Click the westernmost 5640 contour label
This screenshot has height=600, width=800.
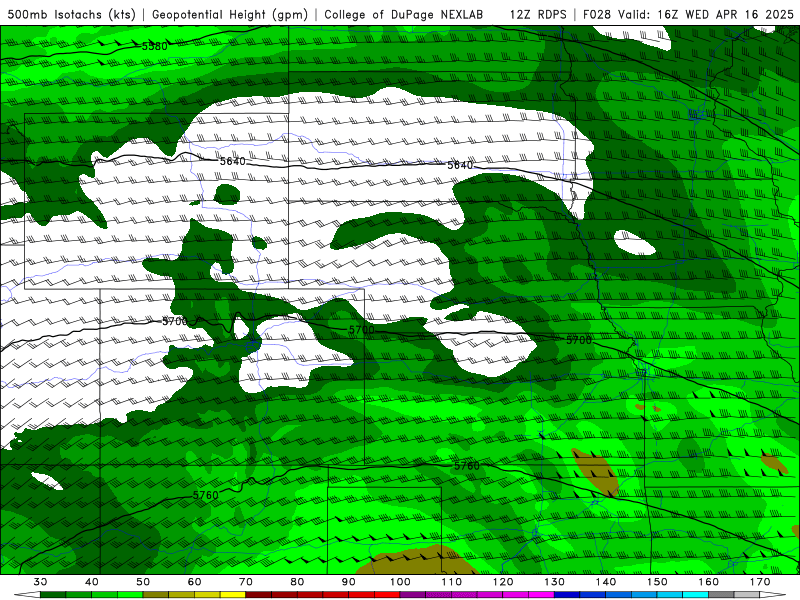233,161
